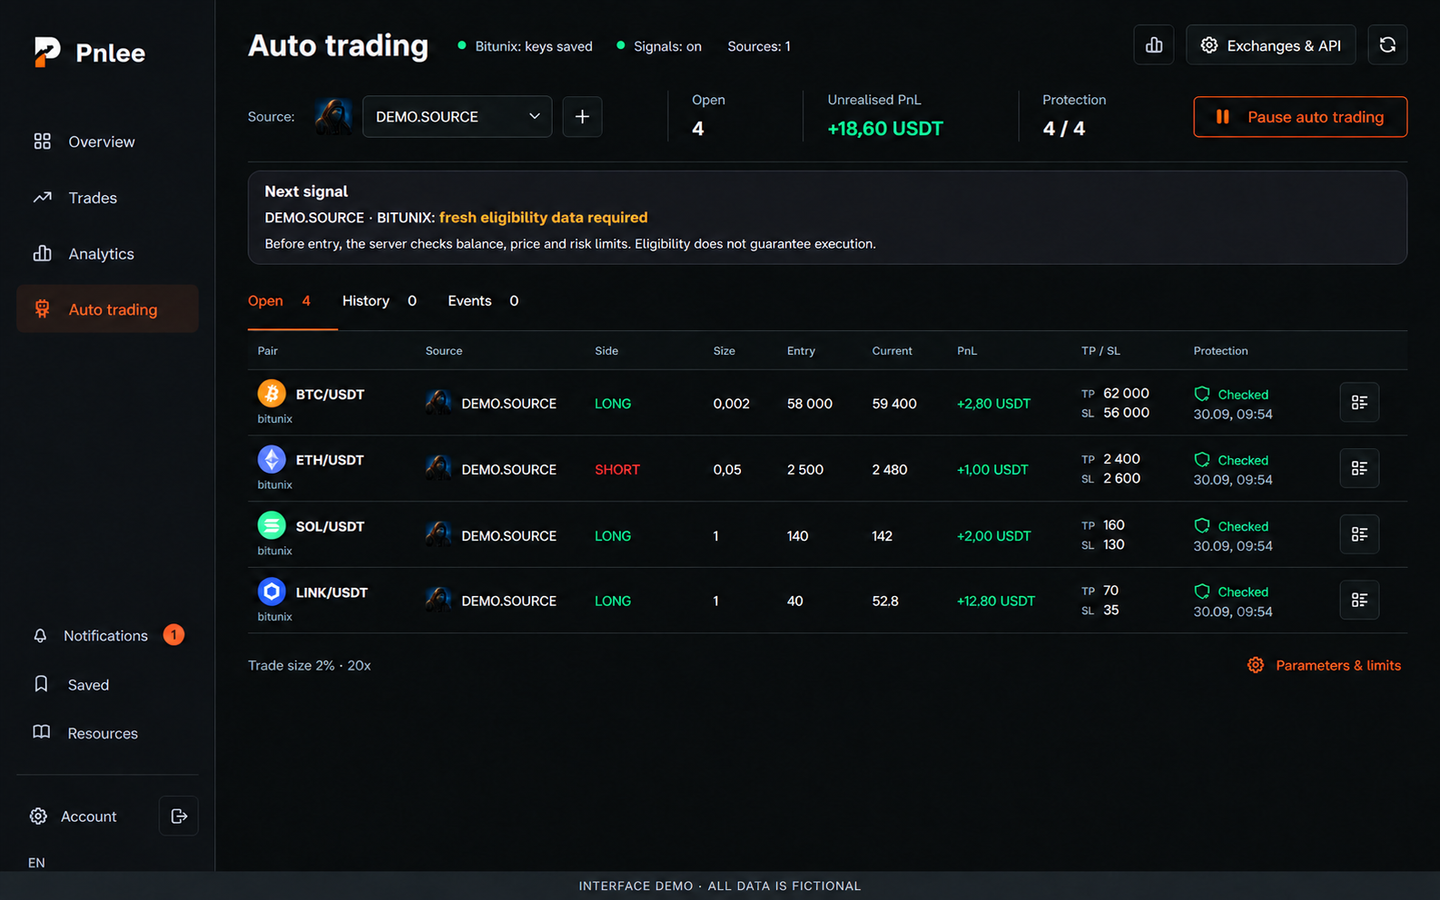Viewport: 1440px width, 900px height.
Task: Click the Solana coin icon
Action: click(272, 525)
